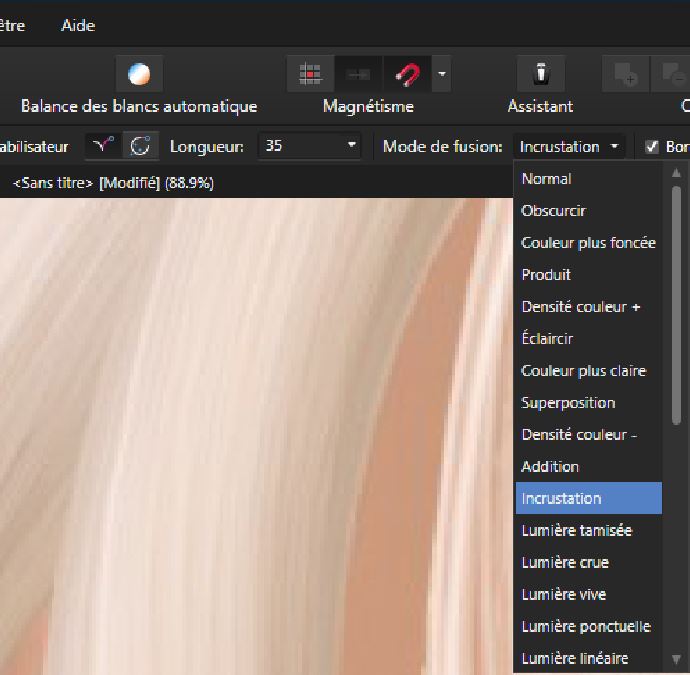The image size is (690, 675).
Task: Choose Lumière ponctuelle blend mode
Action: [x=588, y=626]
